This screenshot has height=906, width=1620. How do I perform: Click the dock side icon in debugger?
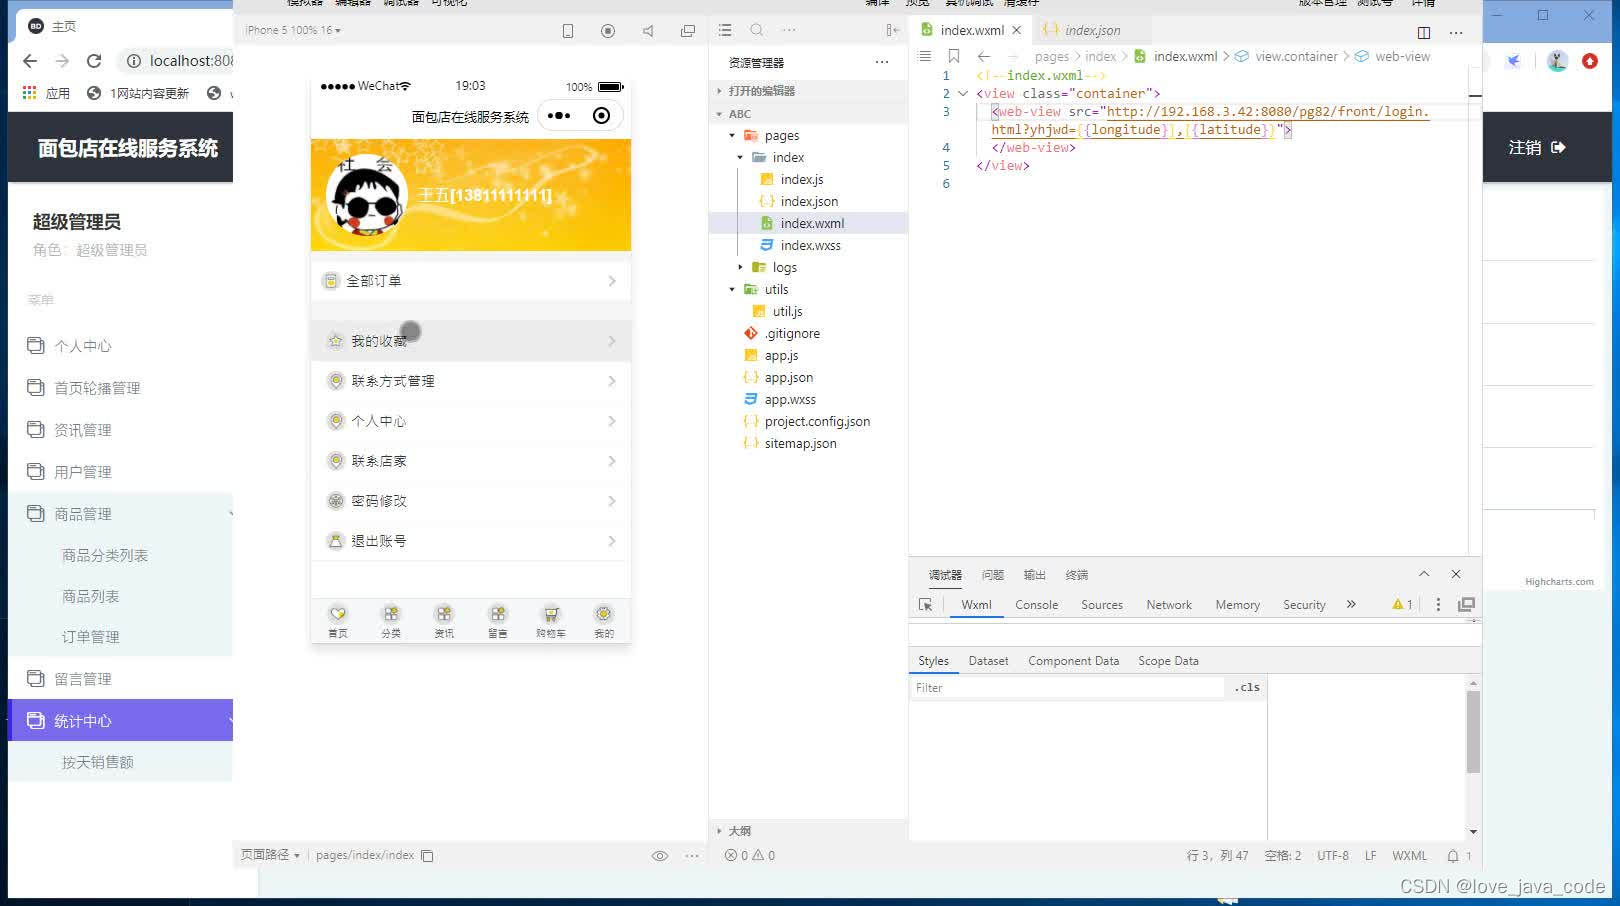pos(1466,605)
